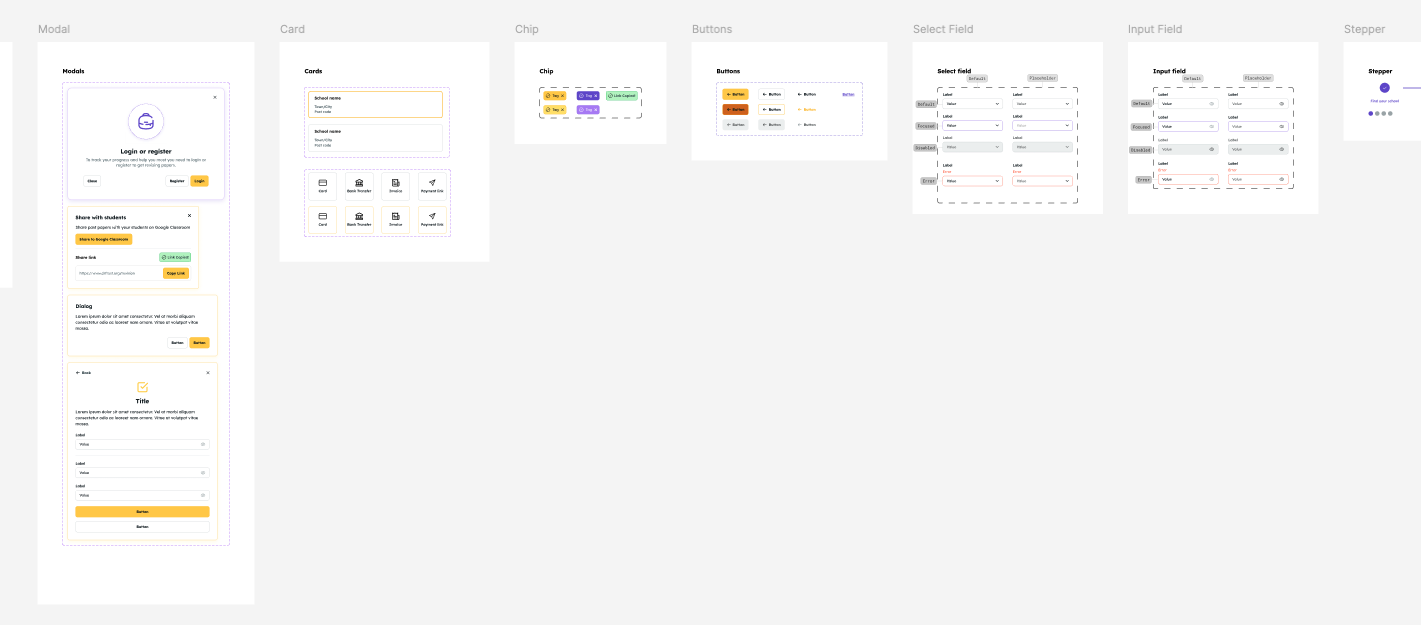Click Share to Google Classroom button
Screen dimensions: 1421x625
pyautogui.click(x=104, y=240)
